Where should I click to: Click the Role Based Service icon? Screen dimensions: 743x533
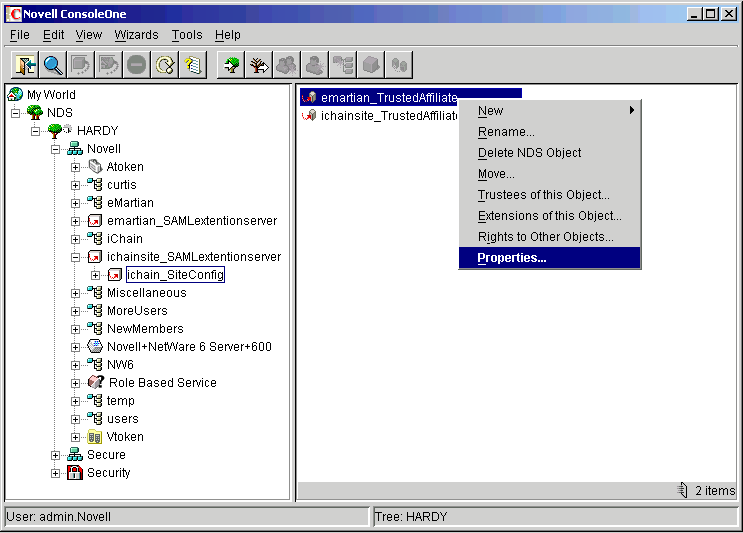pyautogui.click(x=96, y=382)
